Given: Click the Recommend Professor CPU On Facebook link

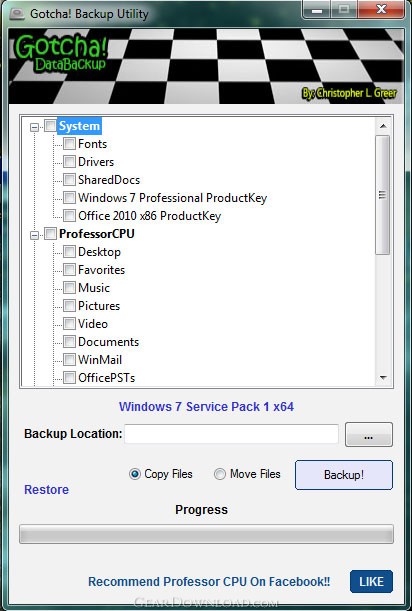Looking at the screenshot, I should pyautogui.click(x=209, y=581).
